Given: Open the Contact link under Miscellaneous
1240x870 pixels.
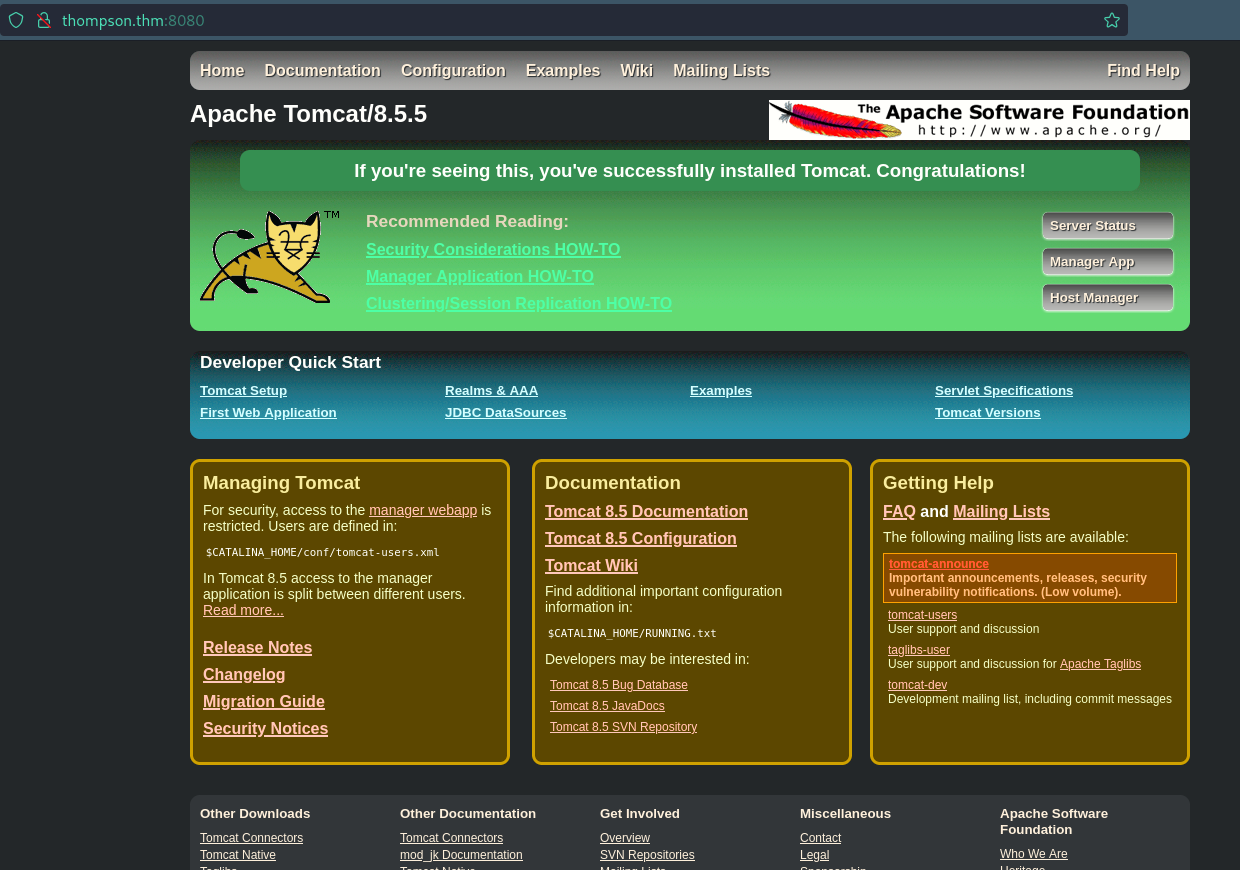Looking at the screenshot, I should click(x=820, y=838).
